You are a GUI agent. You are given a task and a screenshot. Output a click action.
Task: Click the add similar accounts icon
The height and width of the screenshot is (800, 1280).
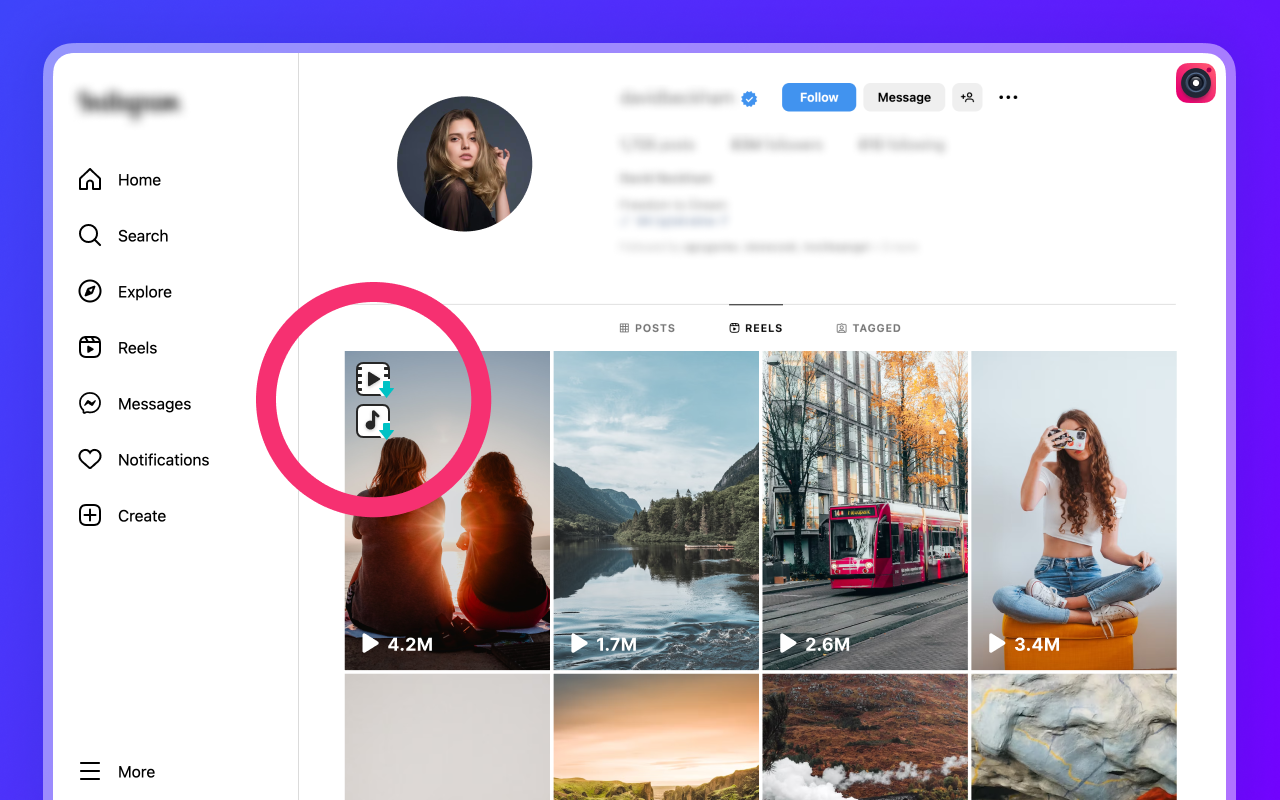coord(967,97)
